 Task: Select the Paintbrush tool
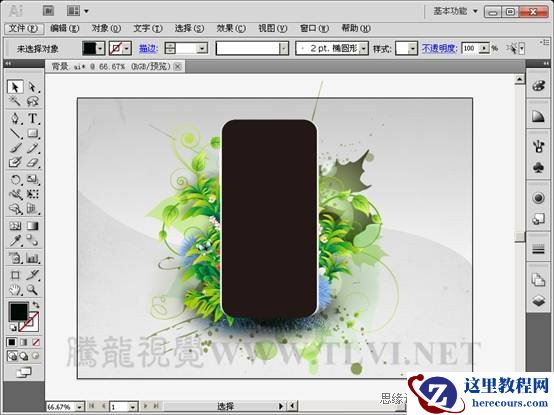point(15,148)
